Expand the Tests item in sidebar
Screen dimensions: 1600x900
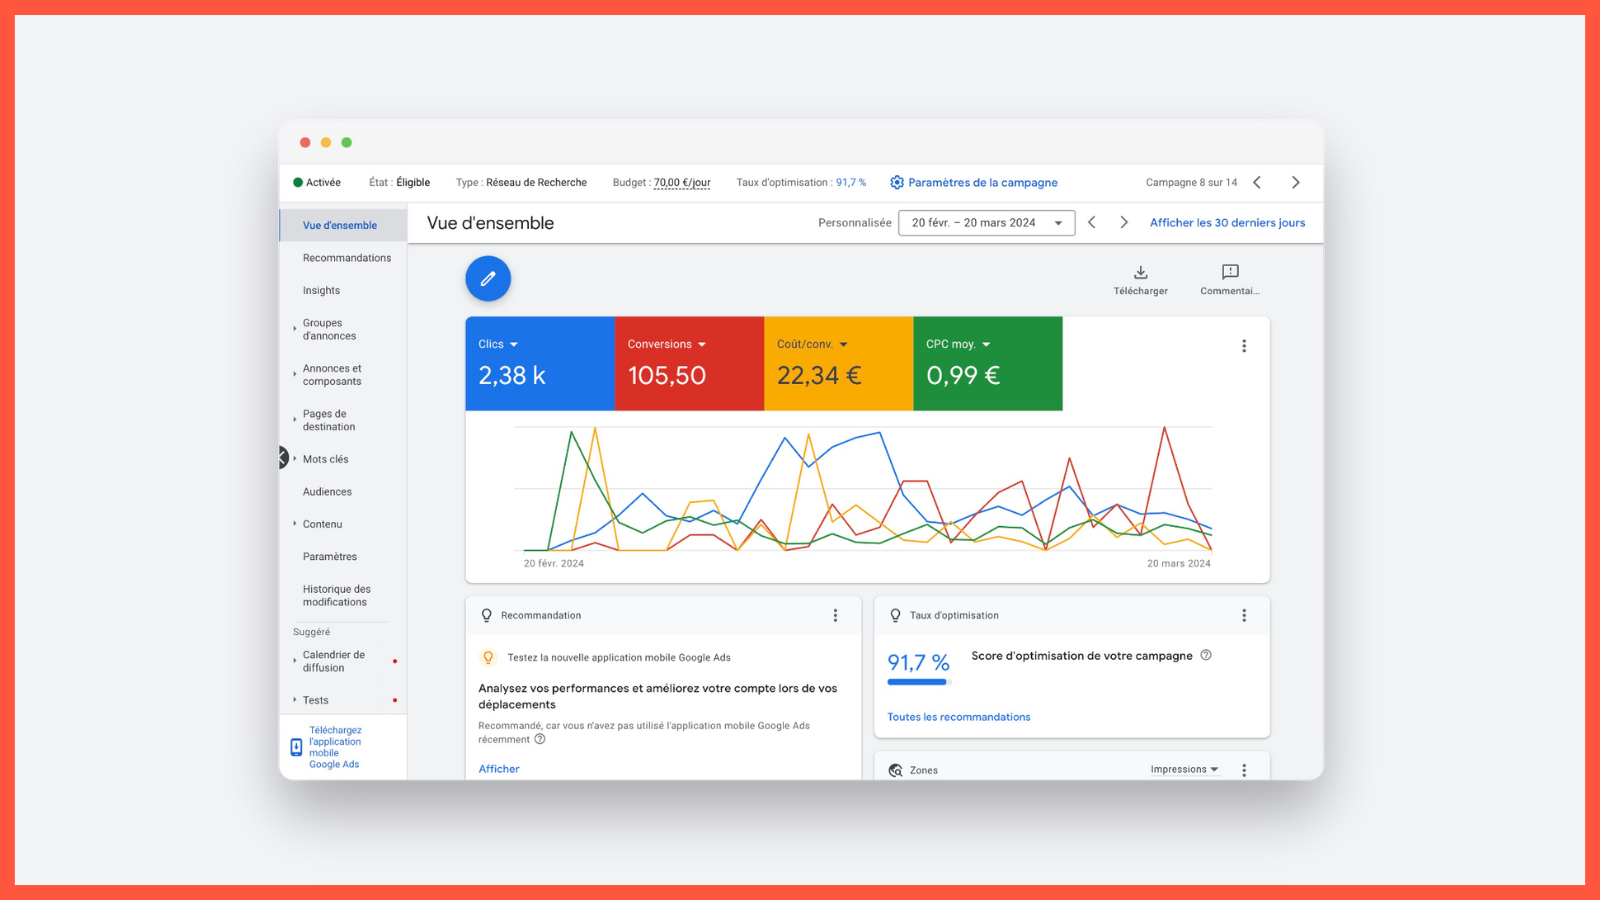(x=294, y=699)
